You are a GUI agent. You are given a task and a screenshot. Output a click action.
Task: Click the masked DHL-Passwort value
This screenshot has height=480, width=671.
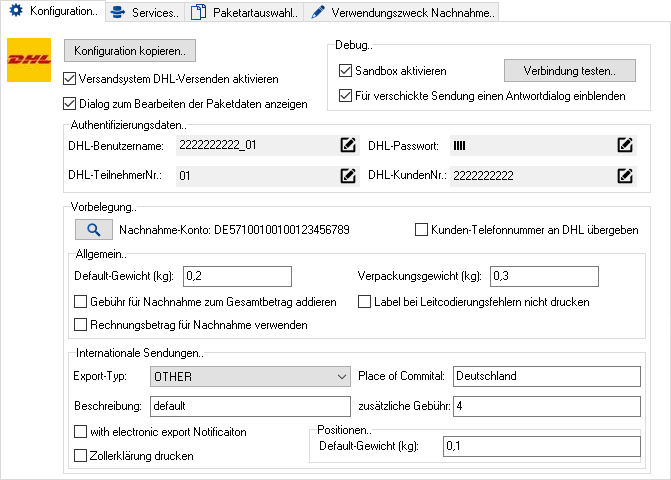click(459, 146)
